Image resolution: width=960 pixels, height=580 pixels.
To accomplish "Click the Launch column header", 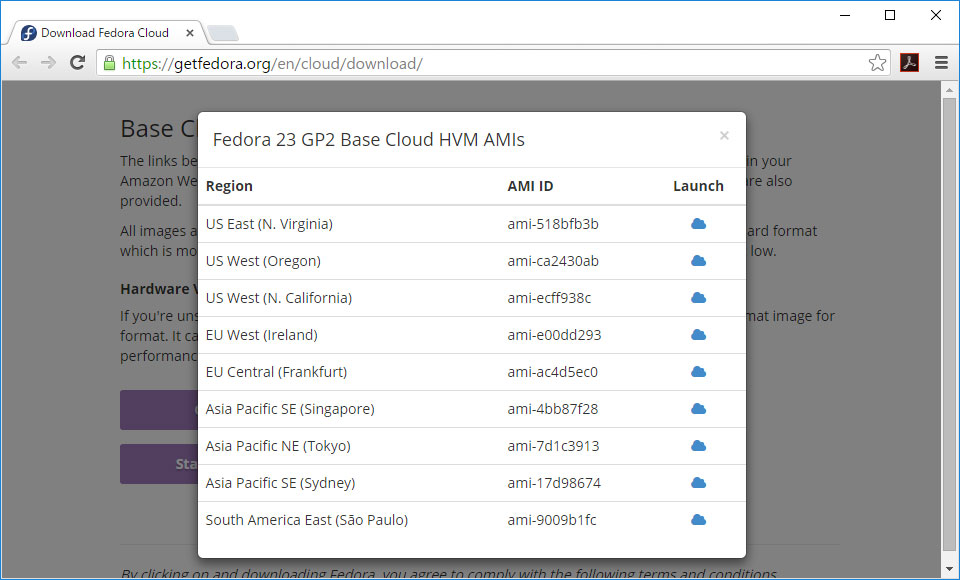I will click(698, 186).
